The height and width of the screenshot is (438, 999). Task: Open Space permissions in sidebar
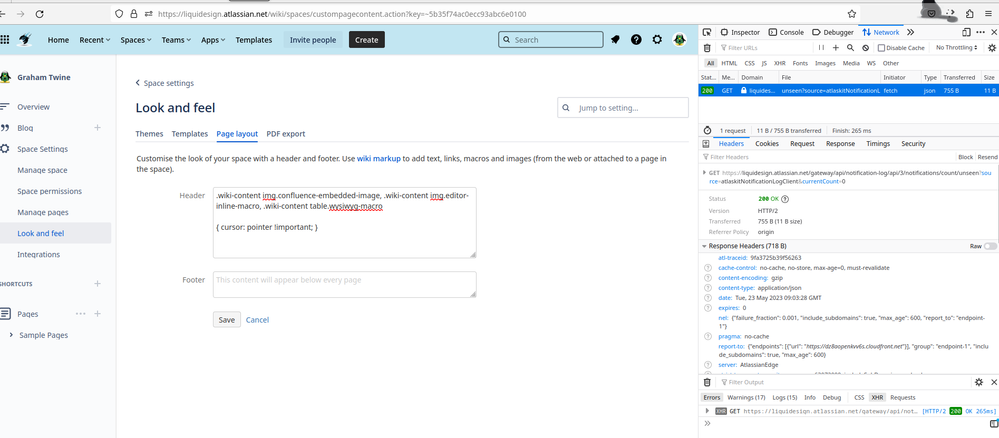point(50,191)
